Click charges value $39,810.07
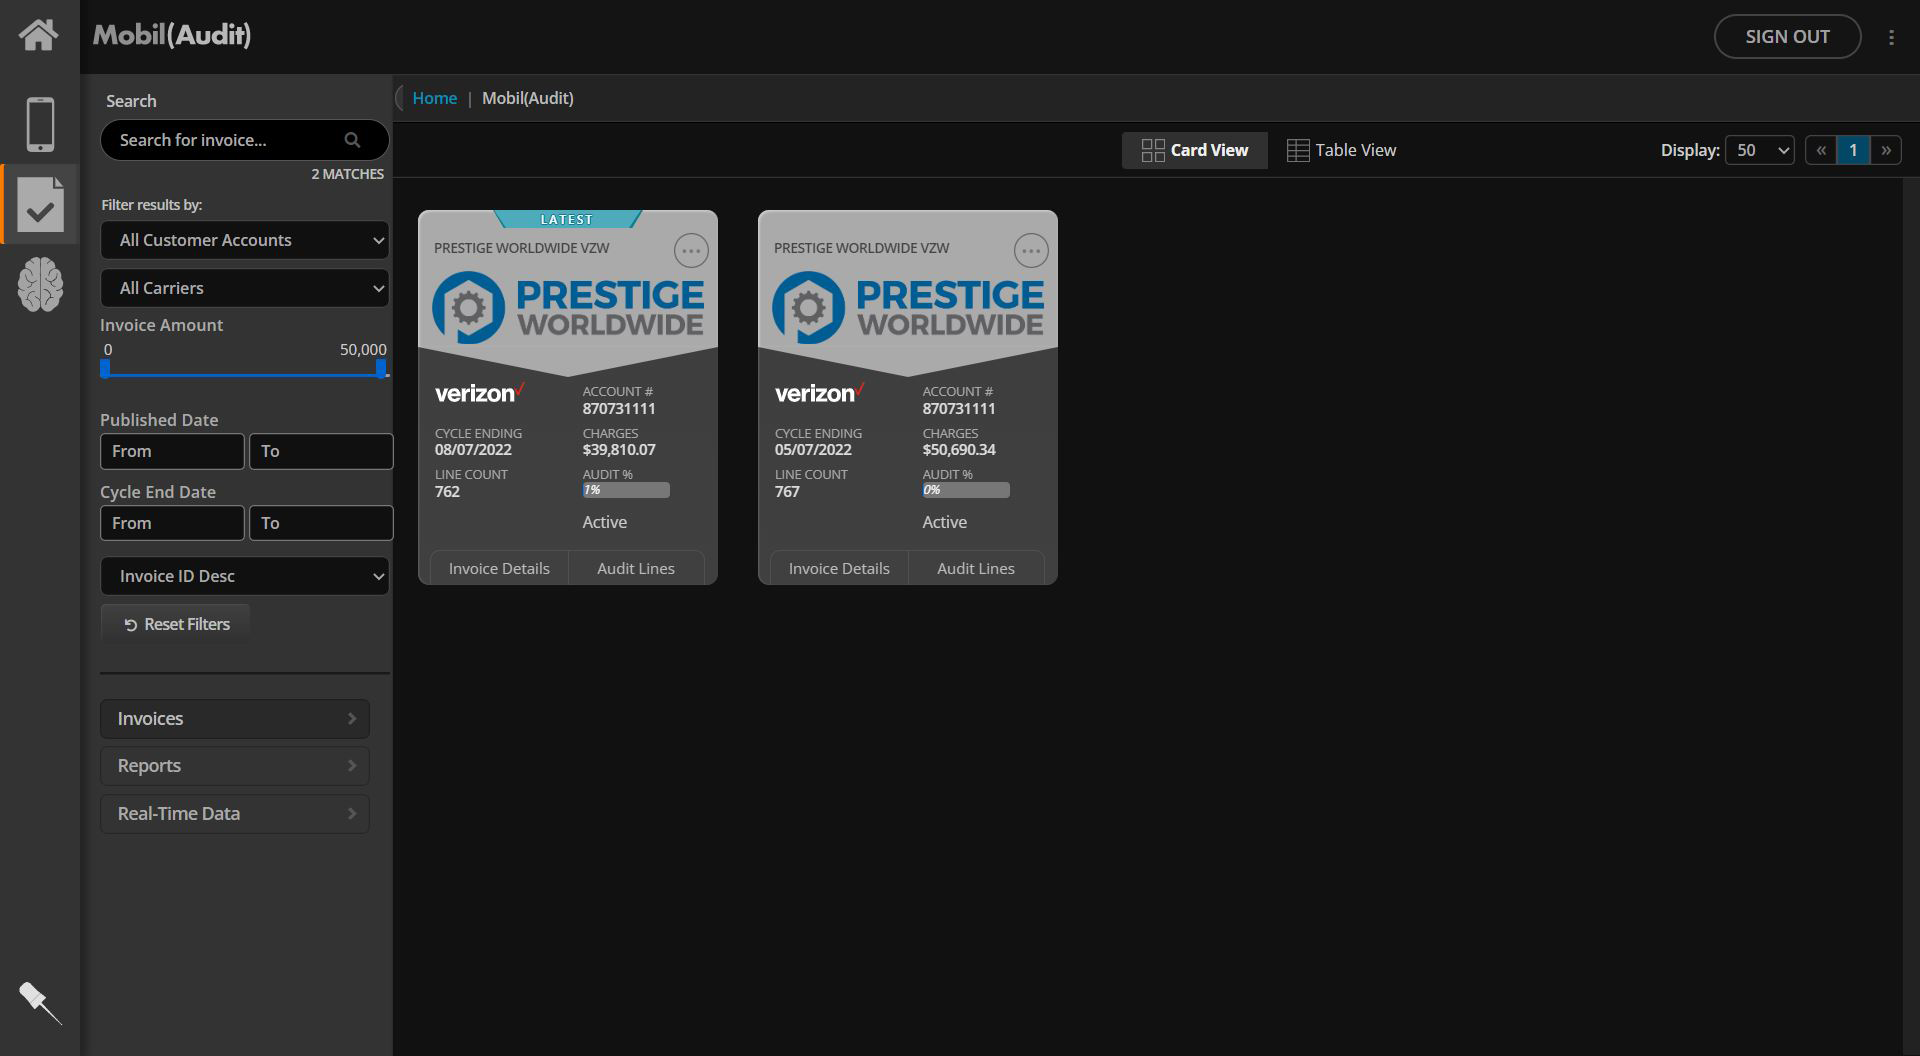This screenshot has width=1920, height=1056. [x=619, y=450]
